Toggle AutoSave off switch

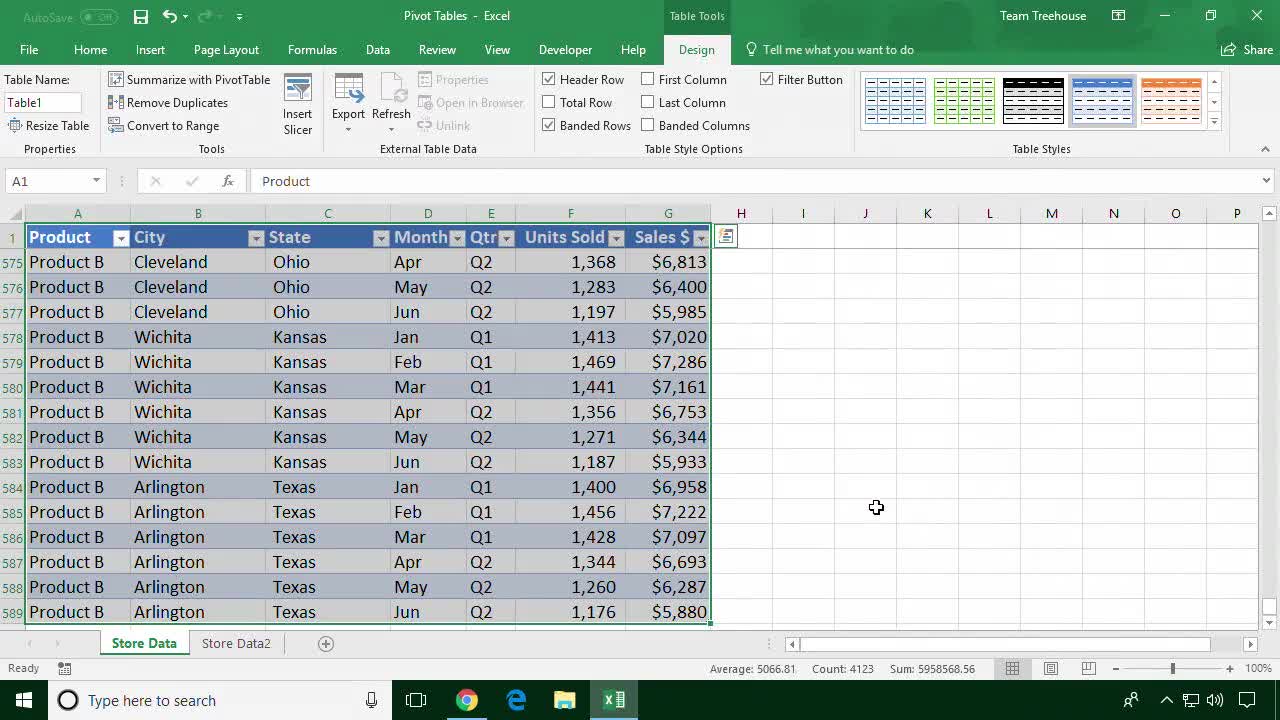pos(98,17)
